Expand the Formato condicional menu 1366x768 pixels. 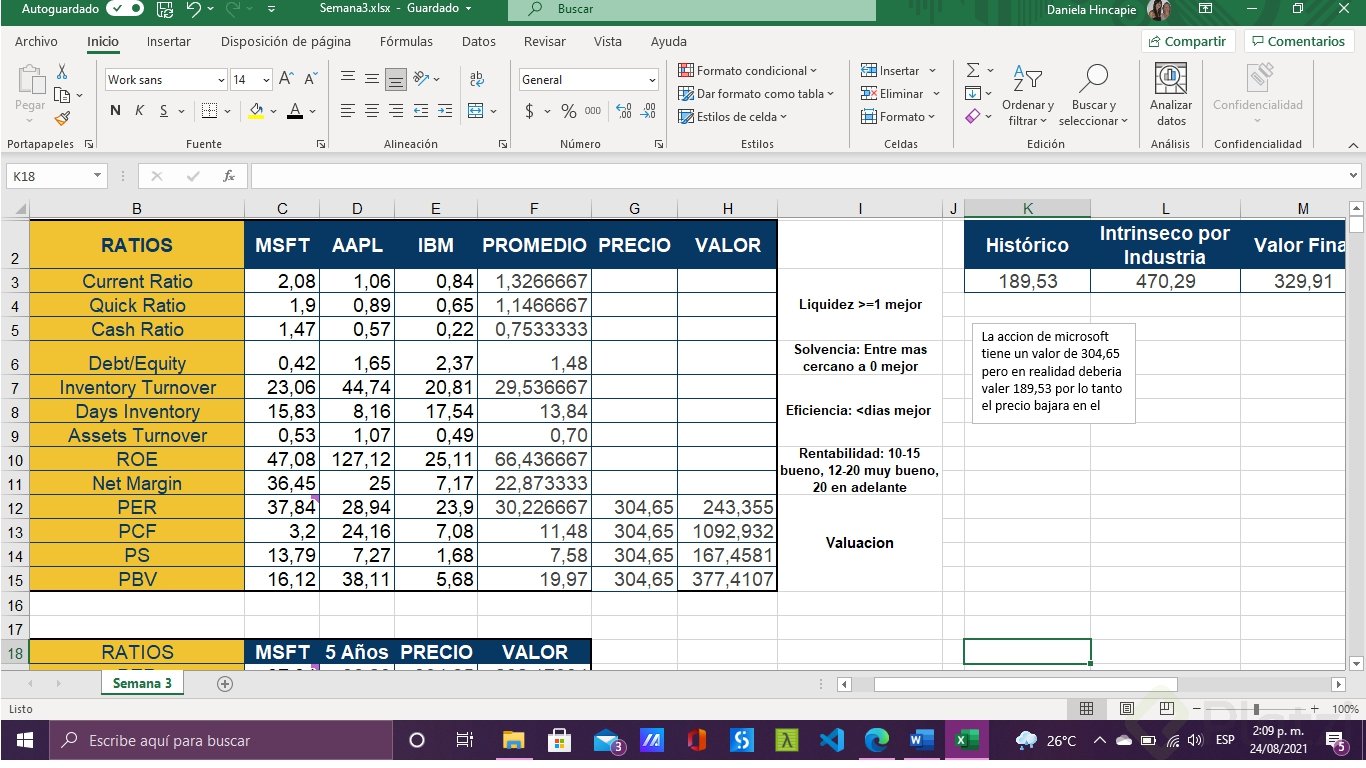pyautogui.click(x=747, y=71)
